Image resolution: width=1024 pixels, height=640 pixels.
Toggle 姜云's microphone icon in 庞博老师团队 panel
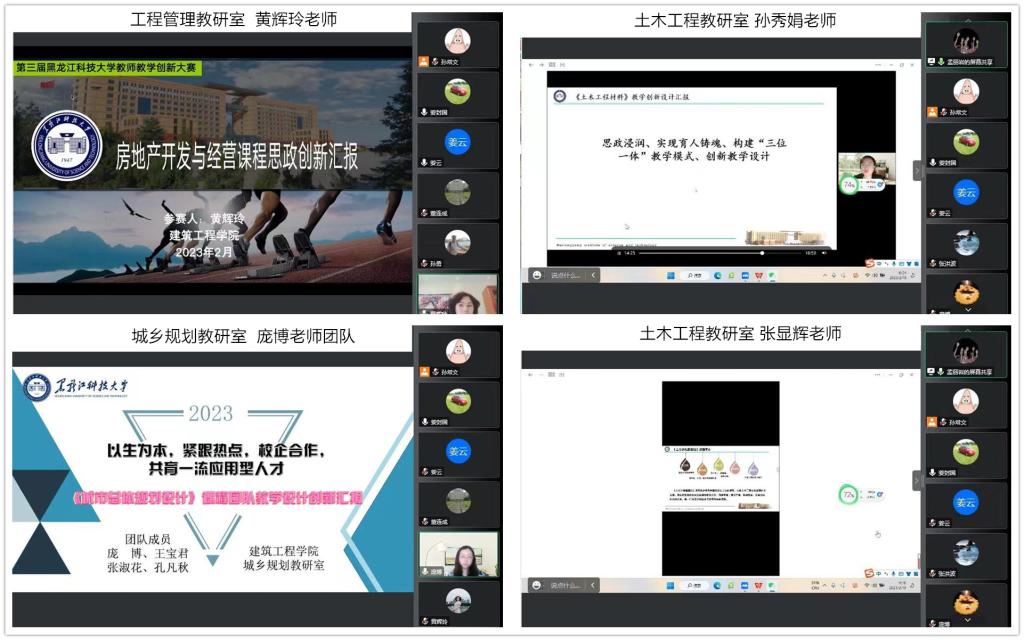click(x=424, y=471)
